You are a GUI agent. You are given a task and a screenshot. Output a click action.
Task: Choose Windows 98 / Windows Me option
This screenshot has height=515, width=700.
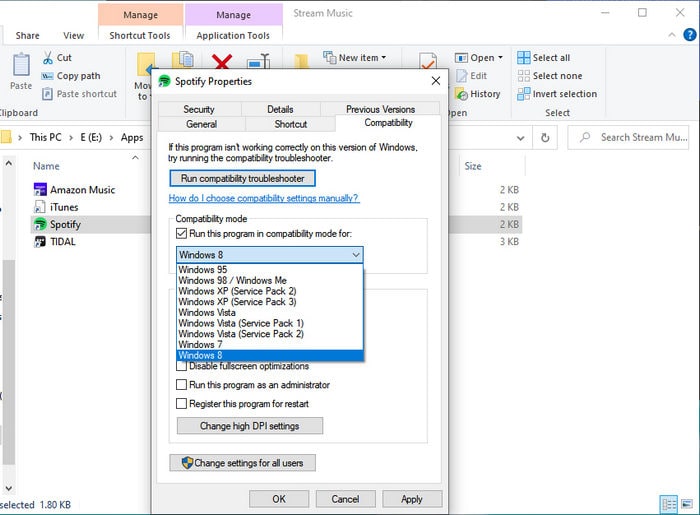click(270, 280)
